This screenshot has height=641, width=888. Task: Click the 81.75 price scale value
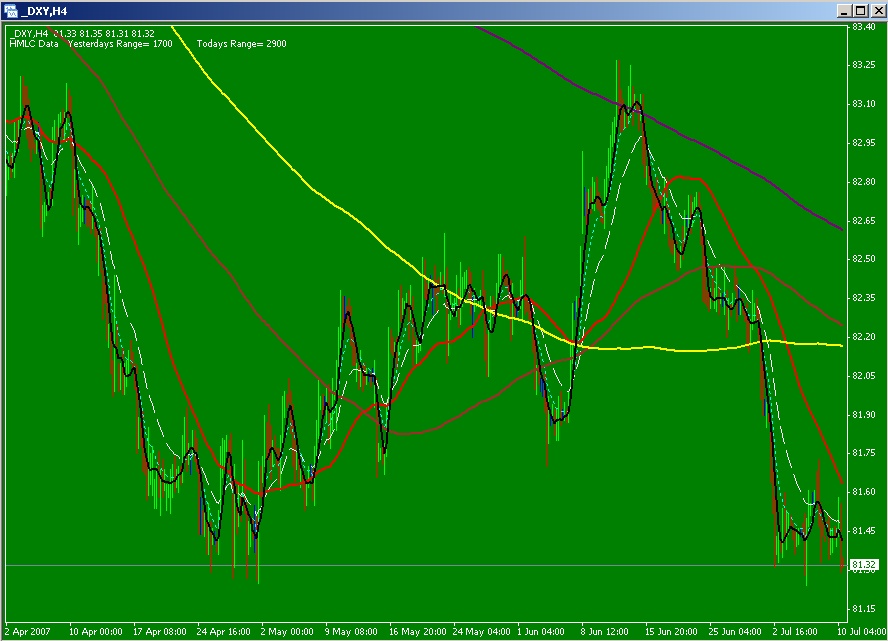point(864,453)
